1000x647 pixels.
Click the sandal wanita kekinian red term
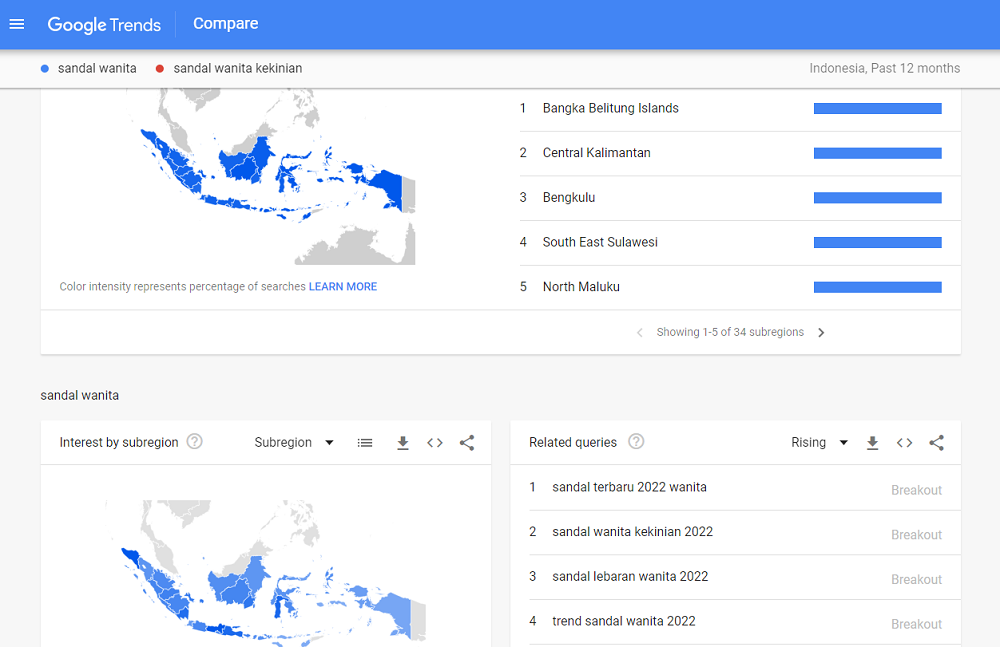tap(237, 69)
